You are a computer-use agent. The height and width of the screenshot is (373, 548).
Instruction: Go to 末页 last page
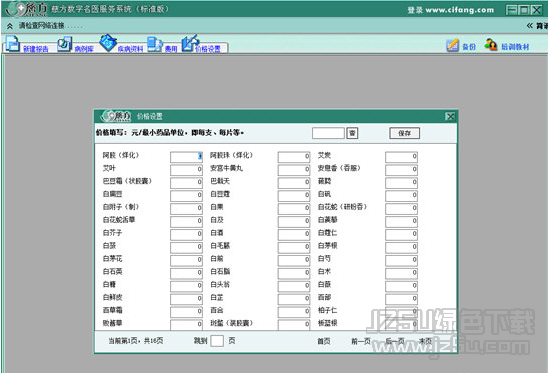click(425, 341)
